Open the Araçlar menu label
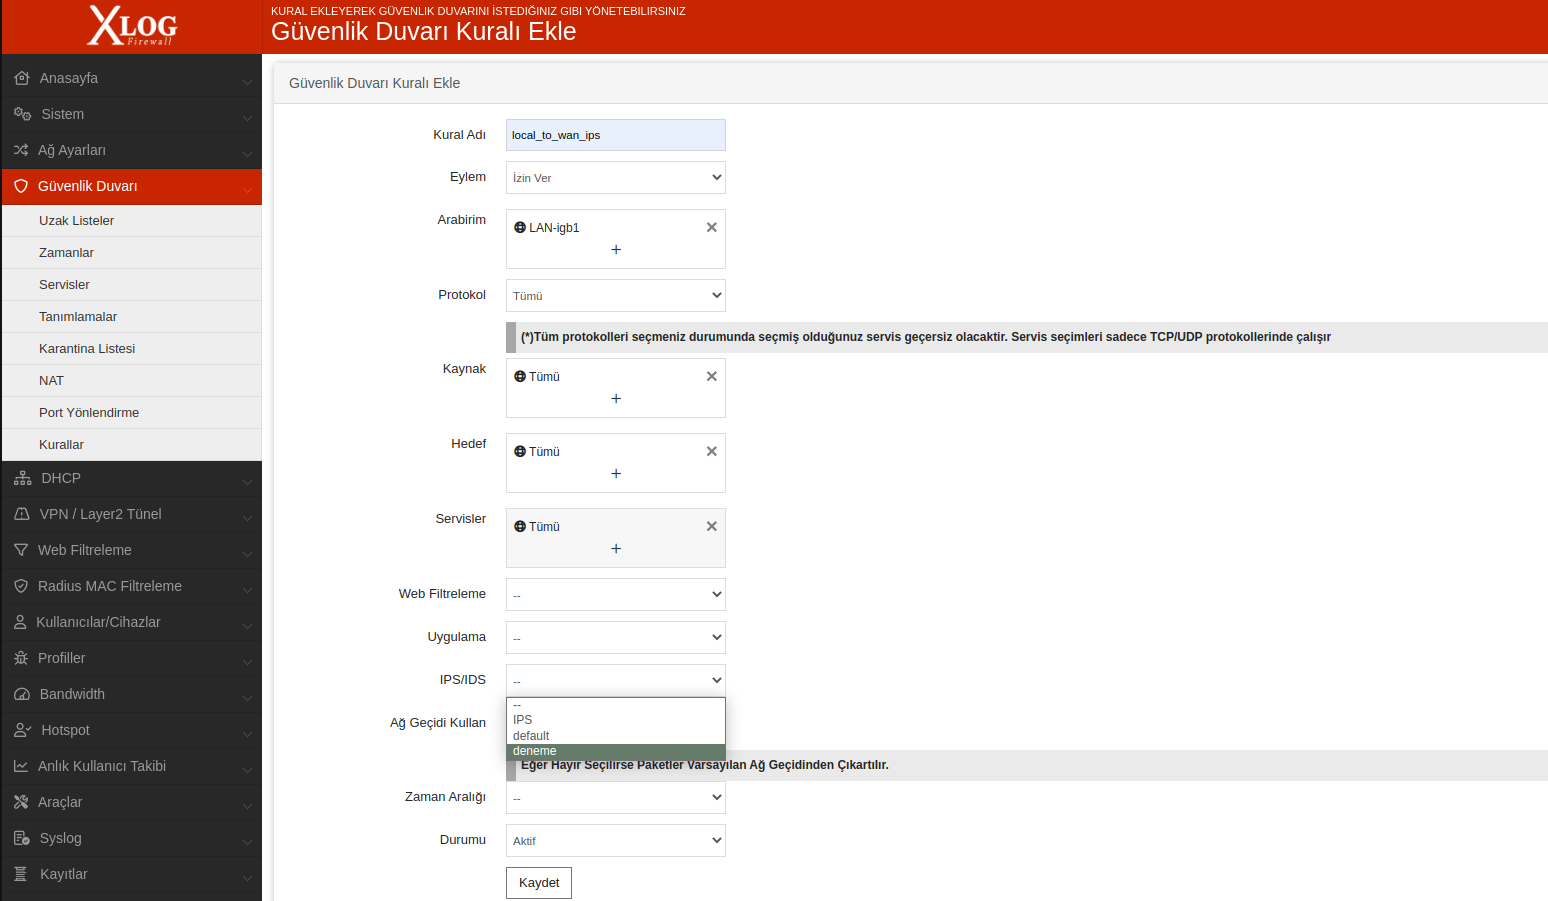The image size is (1548, 901). (60, 802)
